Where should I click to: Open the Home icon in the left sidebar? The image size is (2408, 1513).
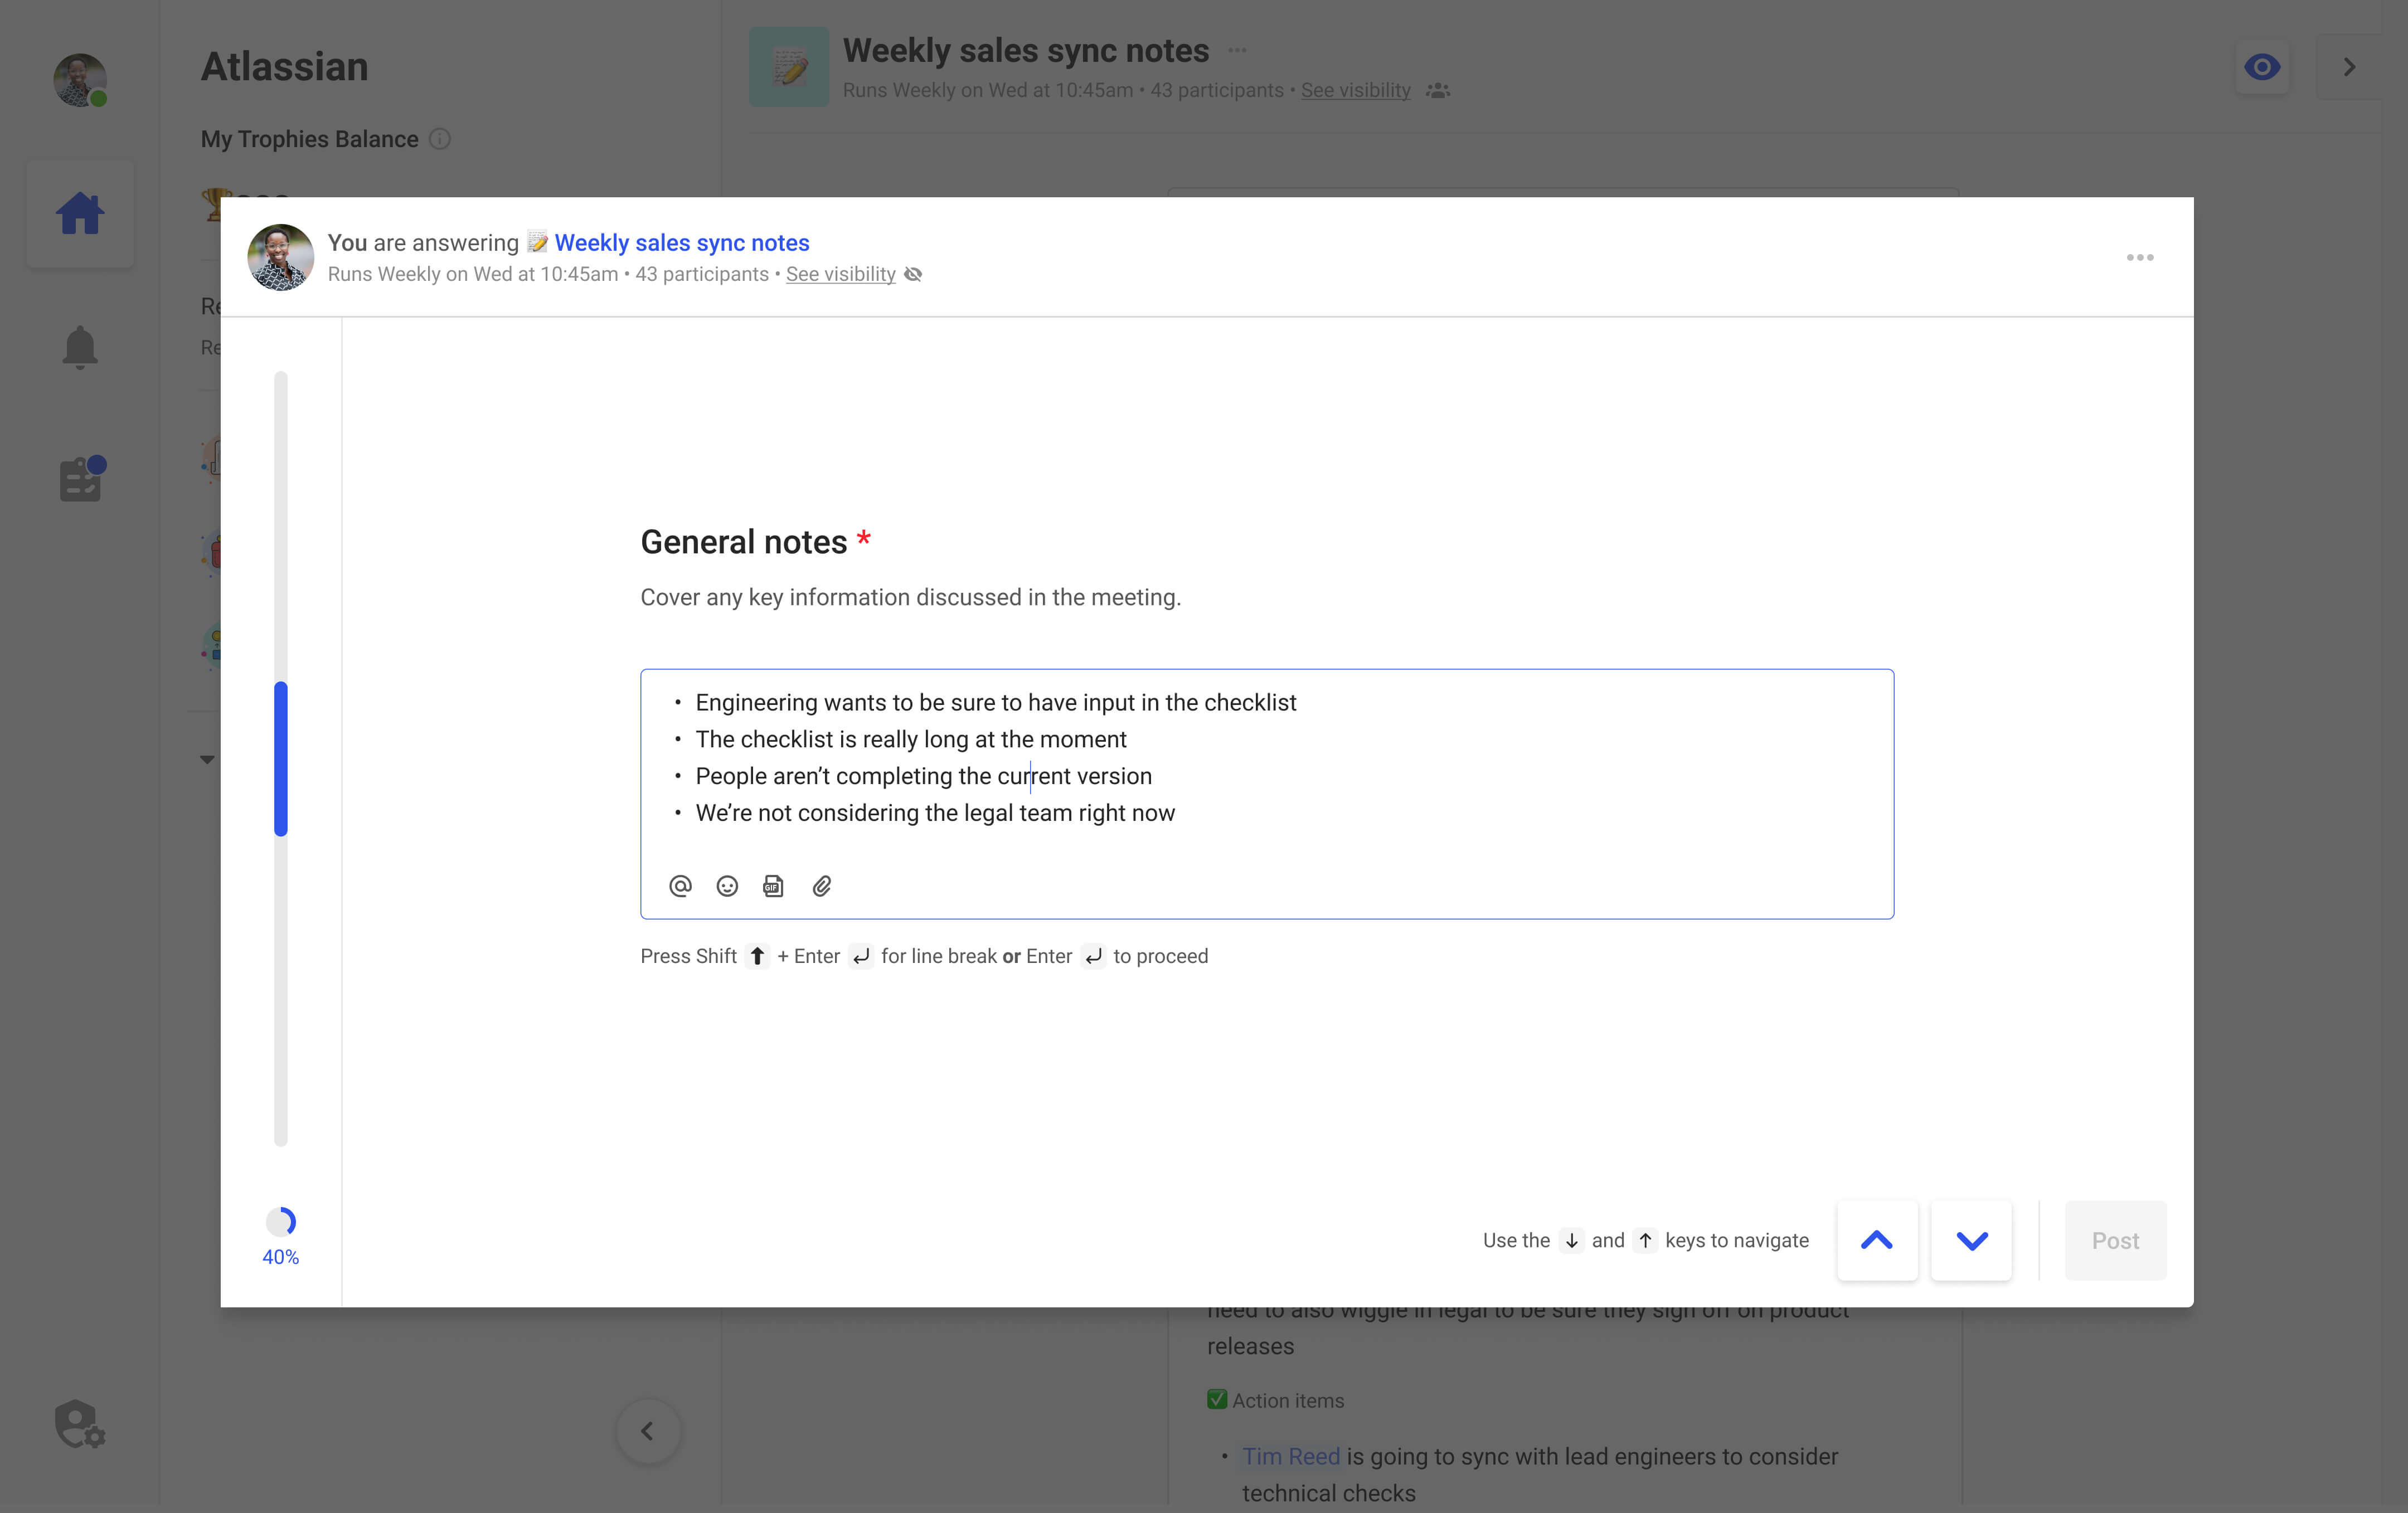pos(80,213)
